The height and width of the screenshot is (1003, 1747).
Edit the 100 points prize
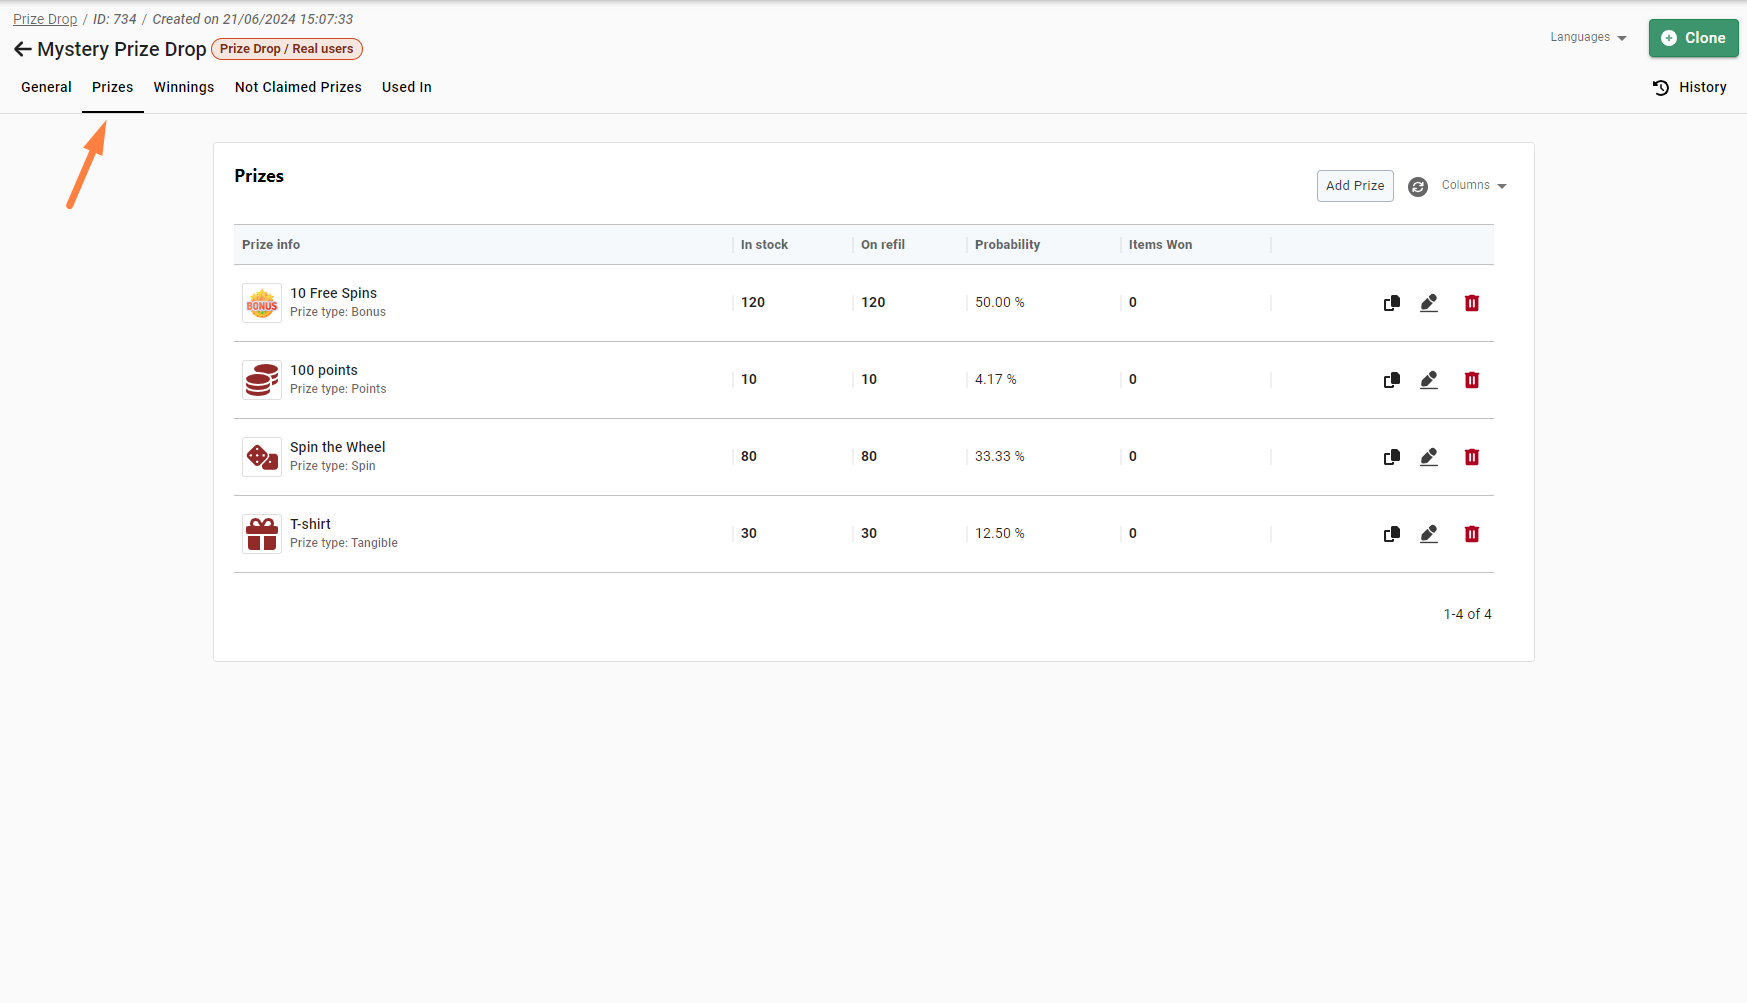click(1429, 380)
